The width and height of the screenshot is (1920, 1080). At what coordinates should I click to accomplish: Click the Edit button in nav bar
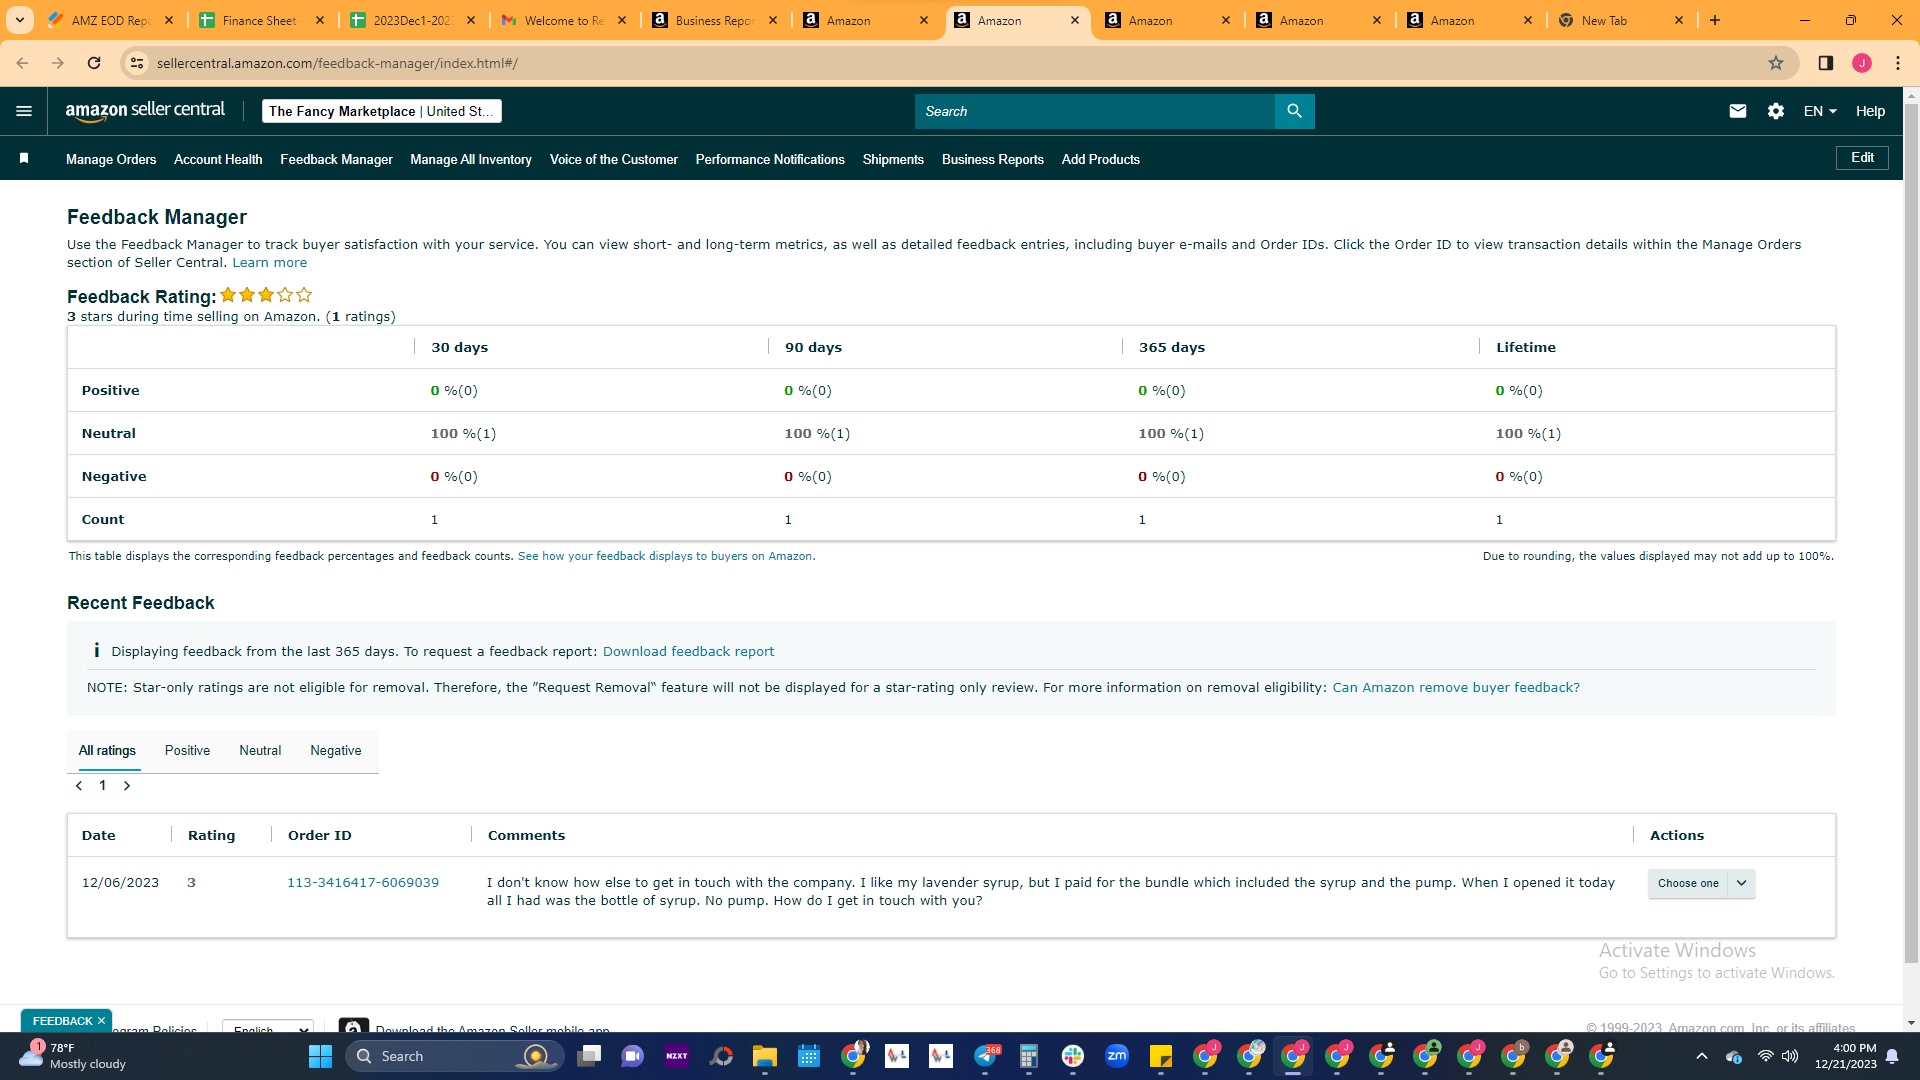tap(1862, 158)
